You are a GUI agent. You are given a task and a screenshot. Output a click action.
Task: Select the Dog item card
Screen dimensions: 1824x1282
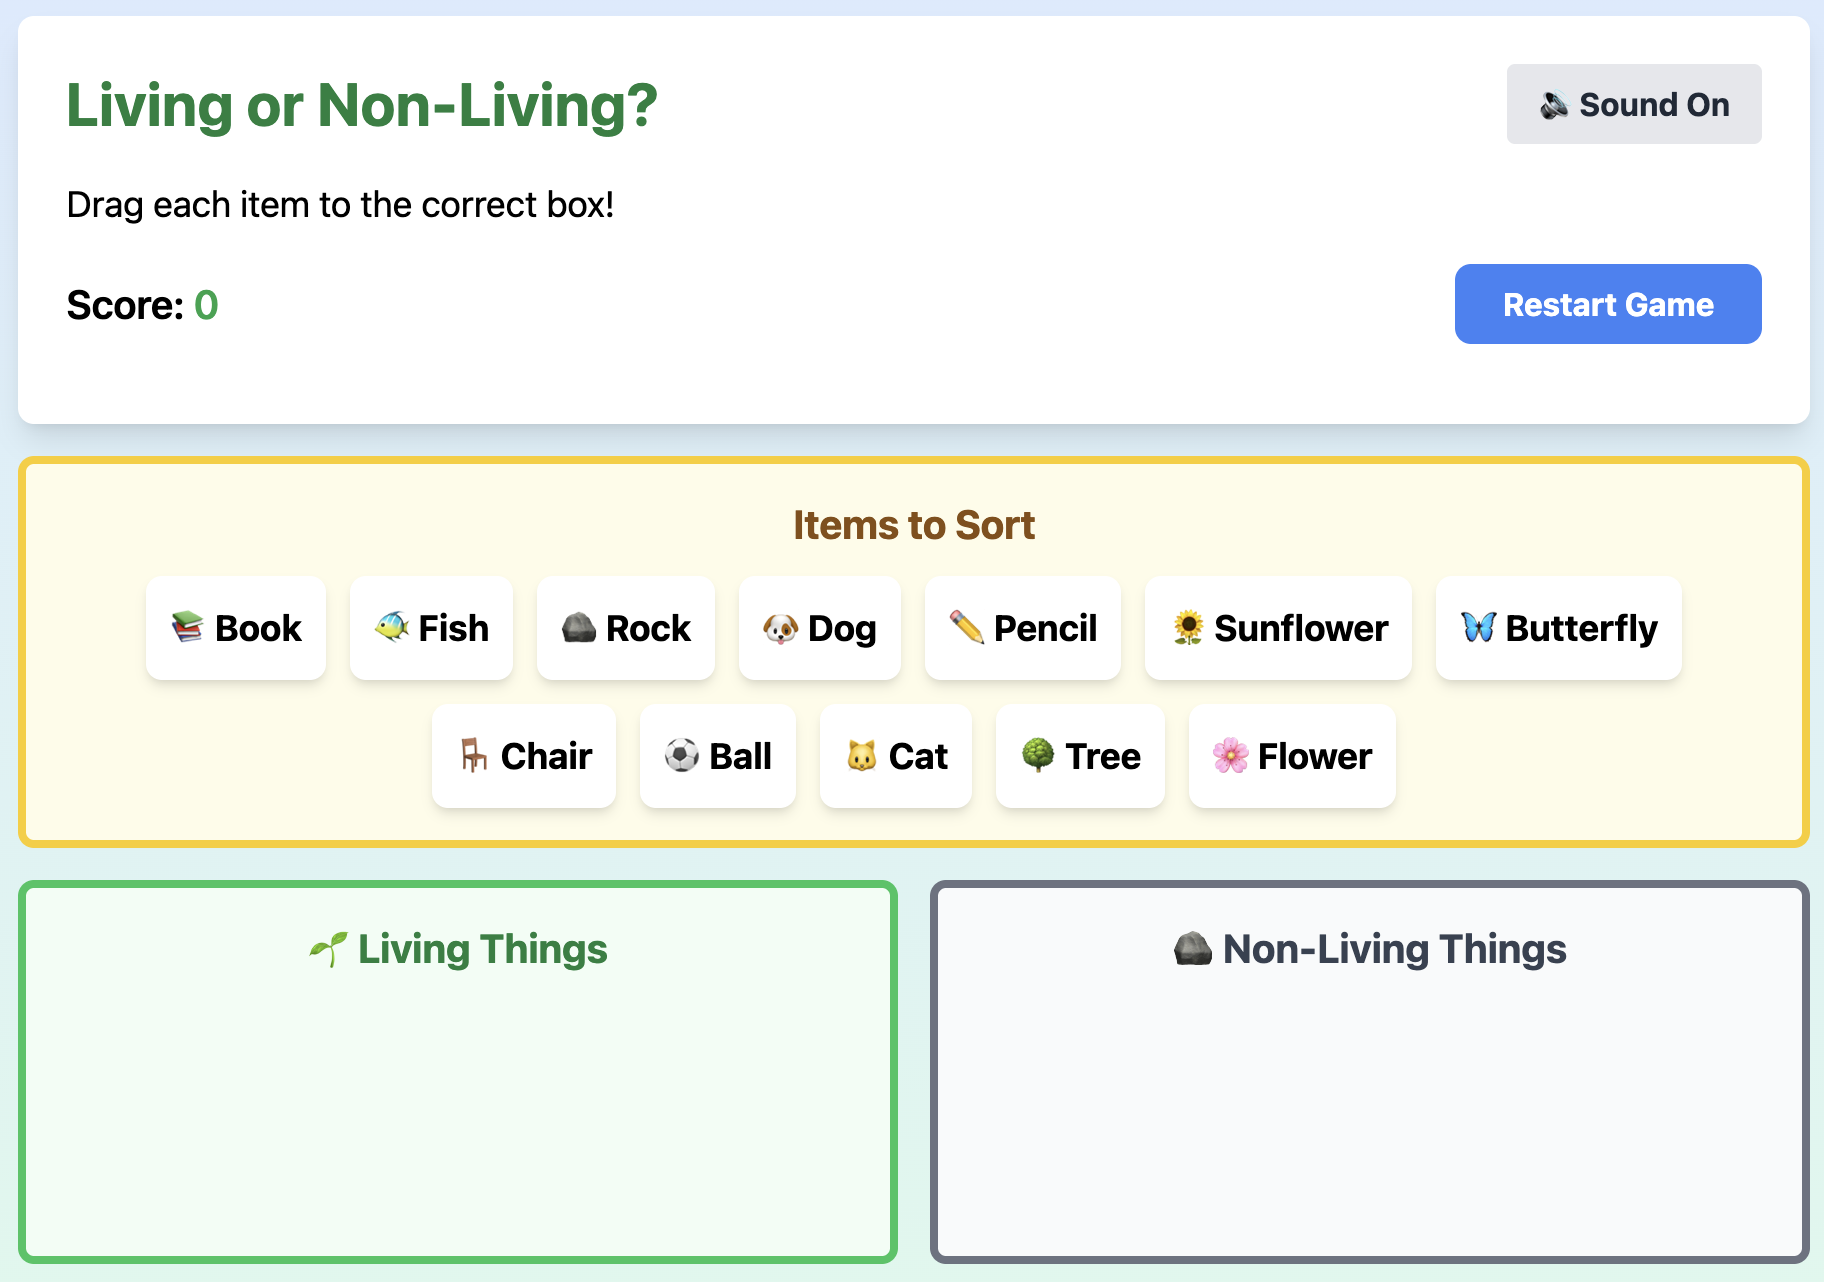[x=819, y=628]
